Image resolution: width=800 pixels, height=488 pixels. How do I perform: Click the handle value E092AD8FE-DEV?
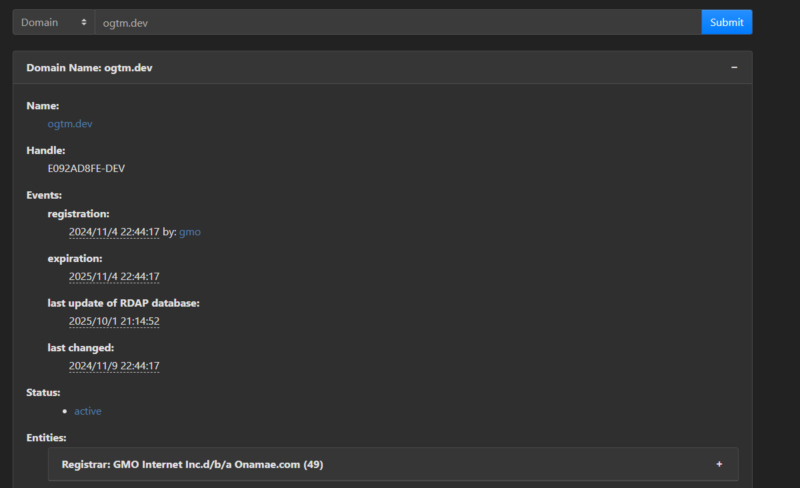(87, 168)
